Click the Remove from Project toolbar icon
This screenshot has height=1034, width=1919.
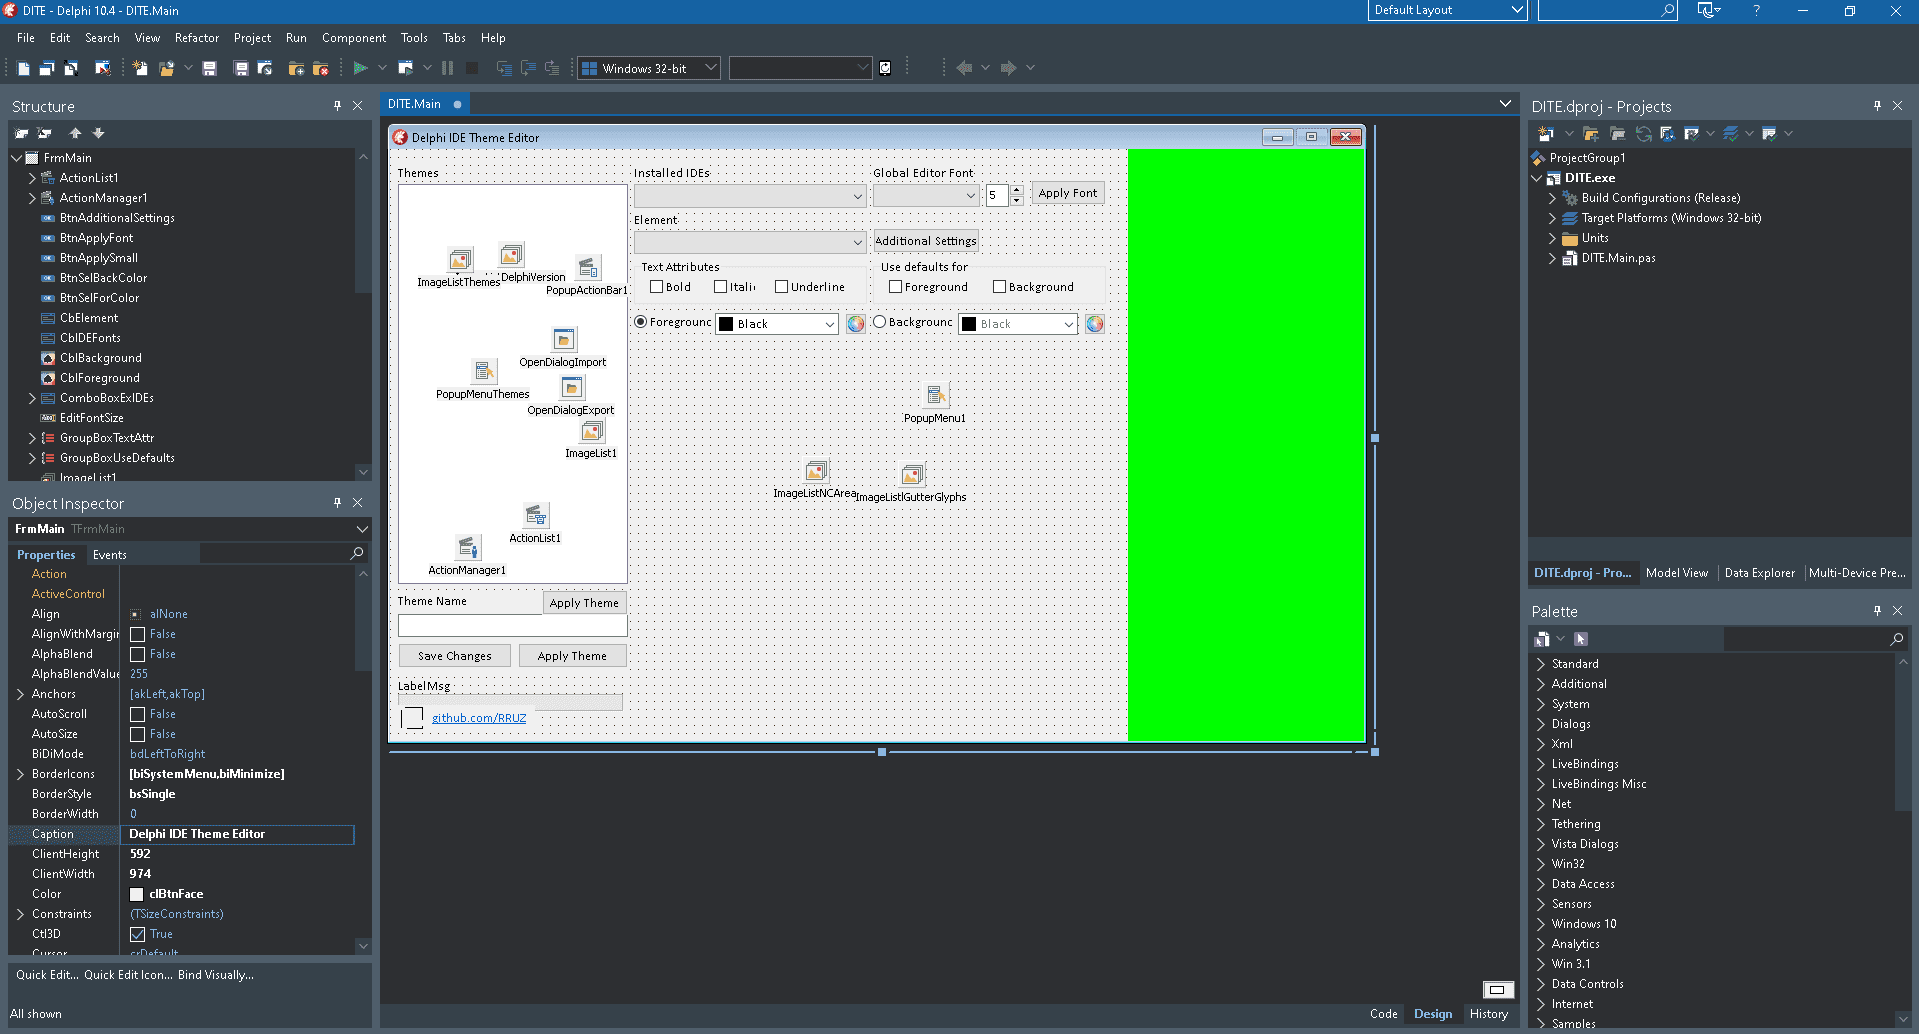click(x=321, y=68)
